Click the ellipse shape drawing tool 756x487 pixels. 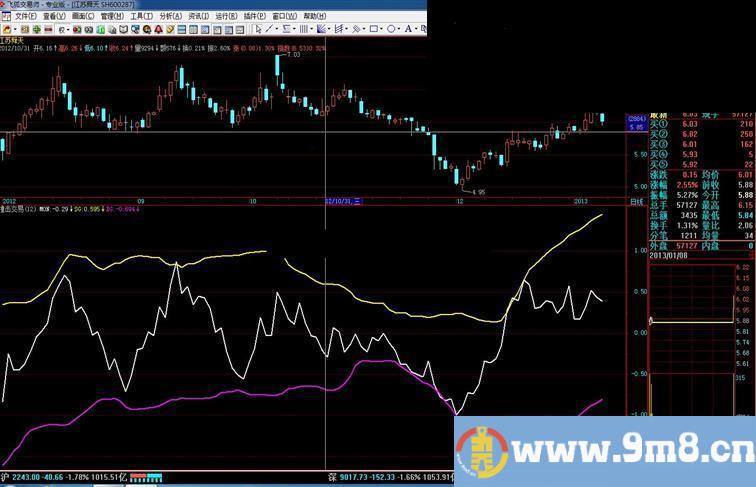[x=391, y=29]
